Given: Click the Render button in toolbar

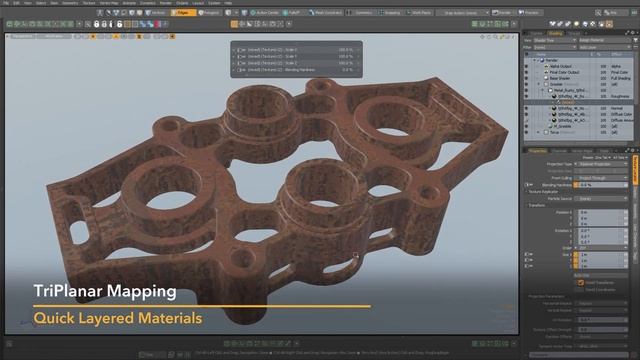Looking at the screenshot, I should click(502, 13).
